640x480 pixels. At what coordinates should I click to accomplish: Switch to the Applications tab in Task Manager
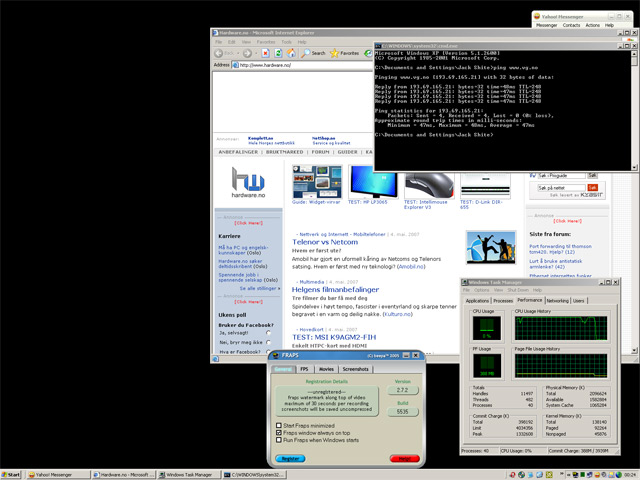coord(477,301)
